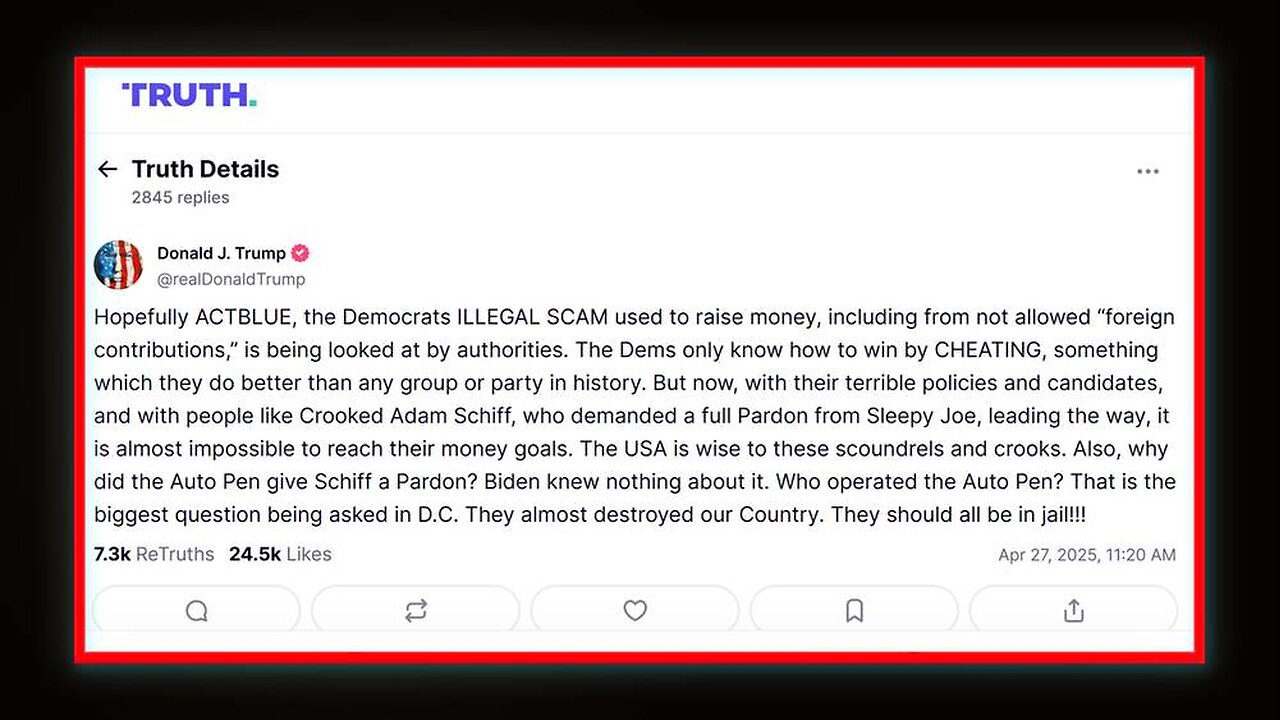Screen dimensions: 1280x720
Task: Click the red verified badge
Action: pyautogui.click(x=300, y=253)
